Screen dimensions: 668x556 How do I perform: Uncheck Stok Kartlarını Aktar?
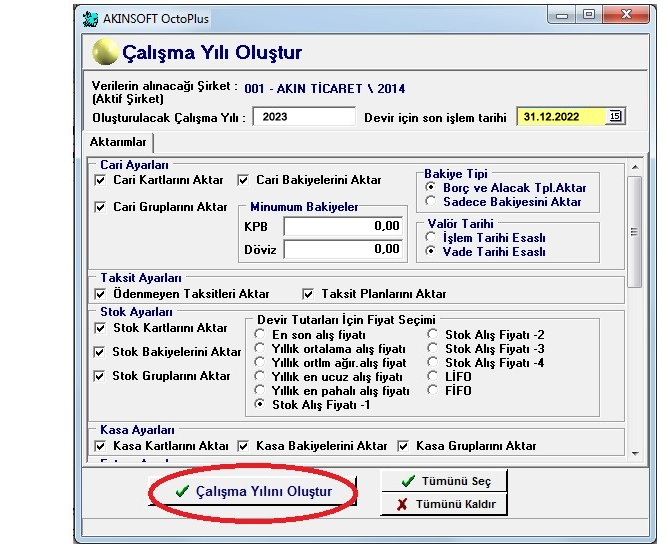(100, 328)
